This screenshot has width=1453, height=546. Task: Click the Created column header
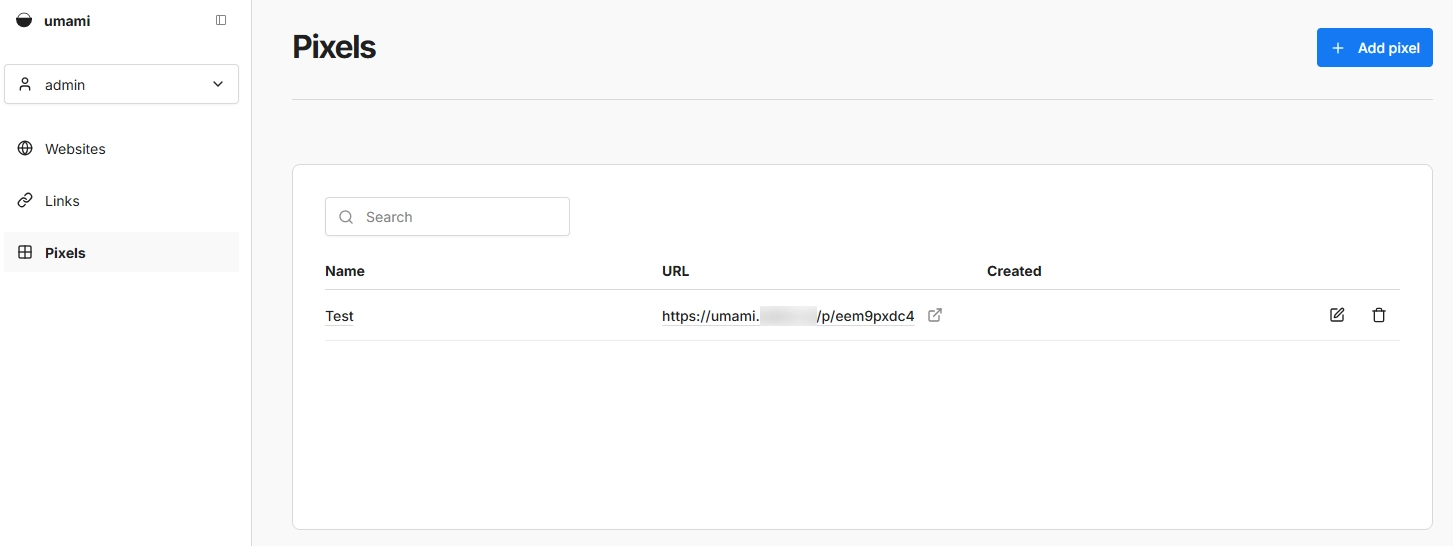click(1013, 271)
